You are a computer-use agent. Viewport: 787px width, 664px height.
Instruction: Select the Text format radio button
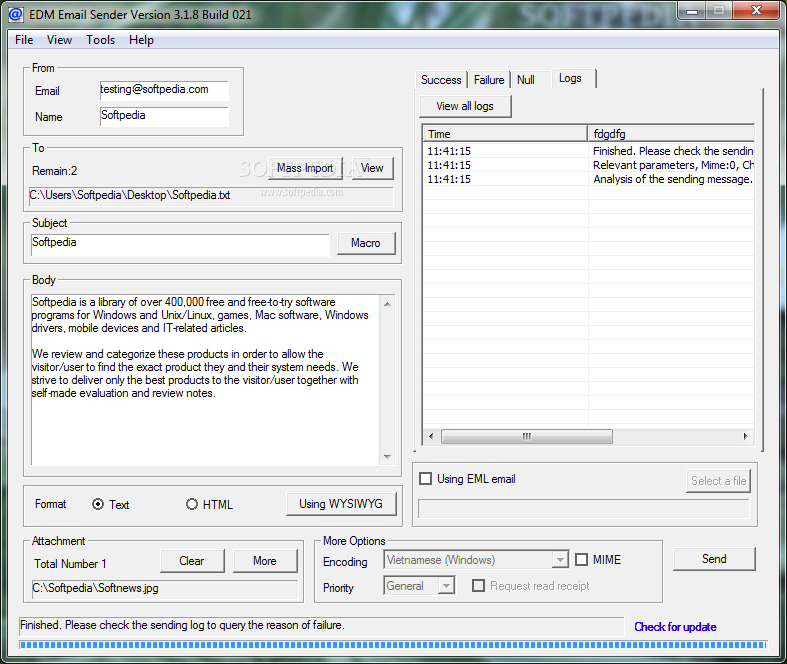98,504
